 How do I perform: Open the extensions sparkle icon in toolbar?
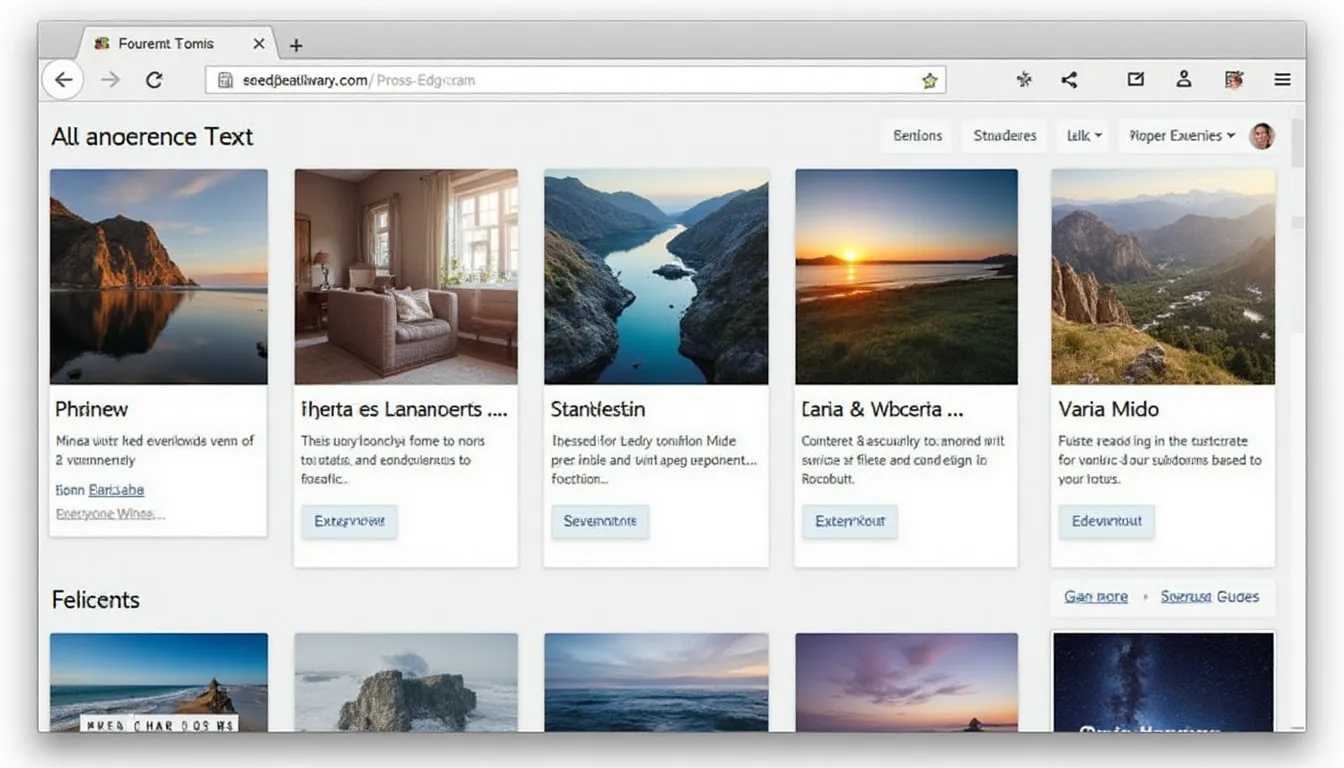click(1023, 80)
